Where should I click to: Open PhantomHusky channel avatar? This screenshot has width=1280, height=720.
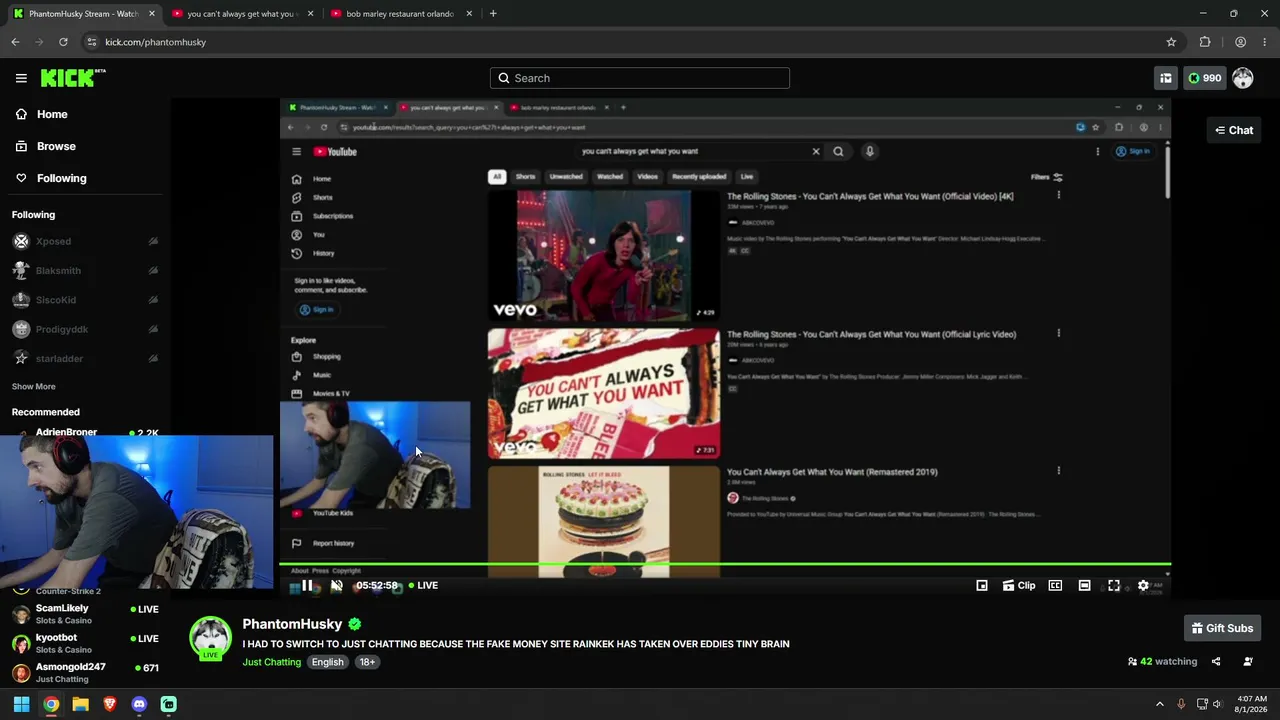coord(210,638)
